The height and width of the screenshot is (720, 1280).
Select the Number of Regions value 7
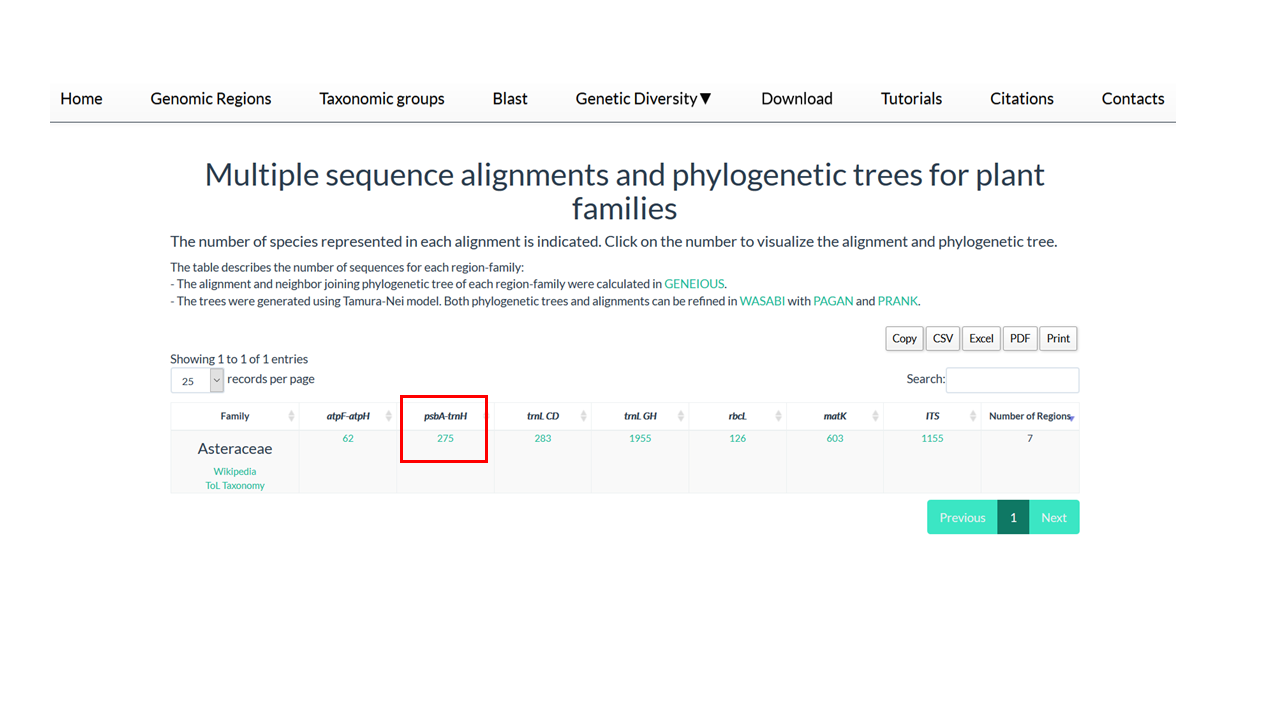click(x=1030, y=438)
